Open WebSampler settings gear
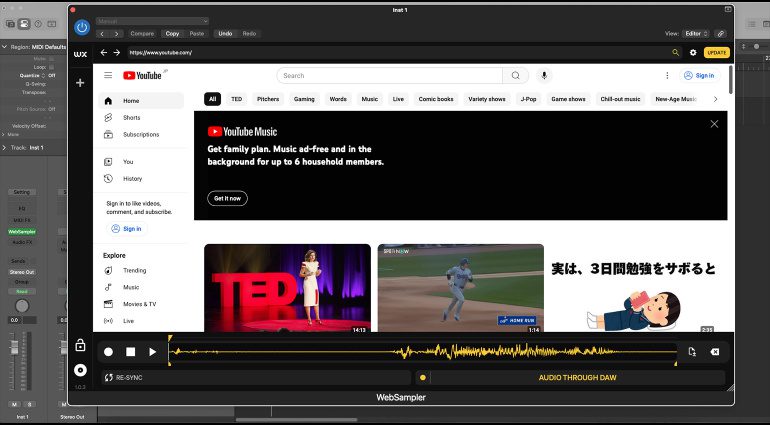 [x=693, y=53]
